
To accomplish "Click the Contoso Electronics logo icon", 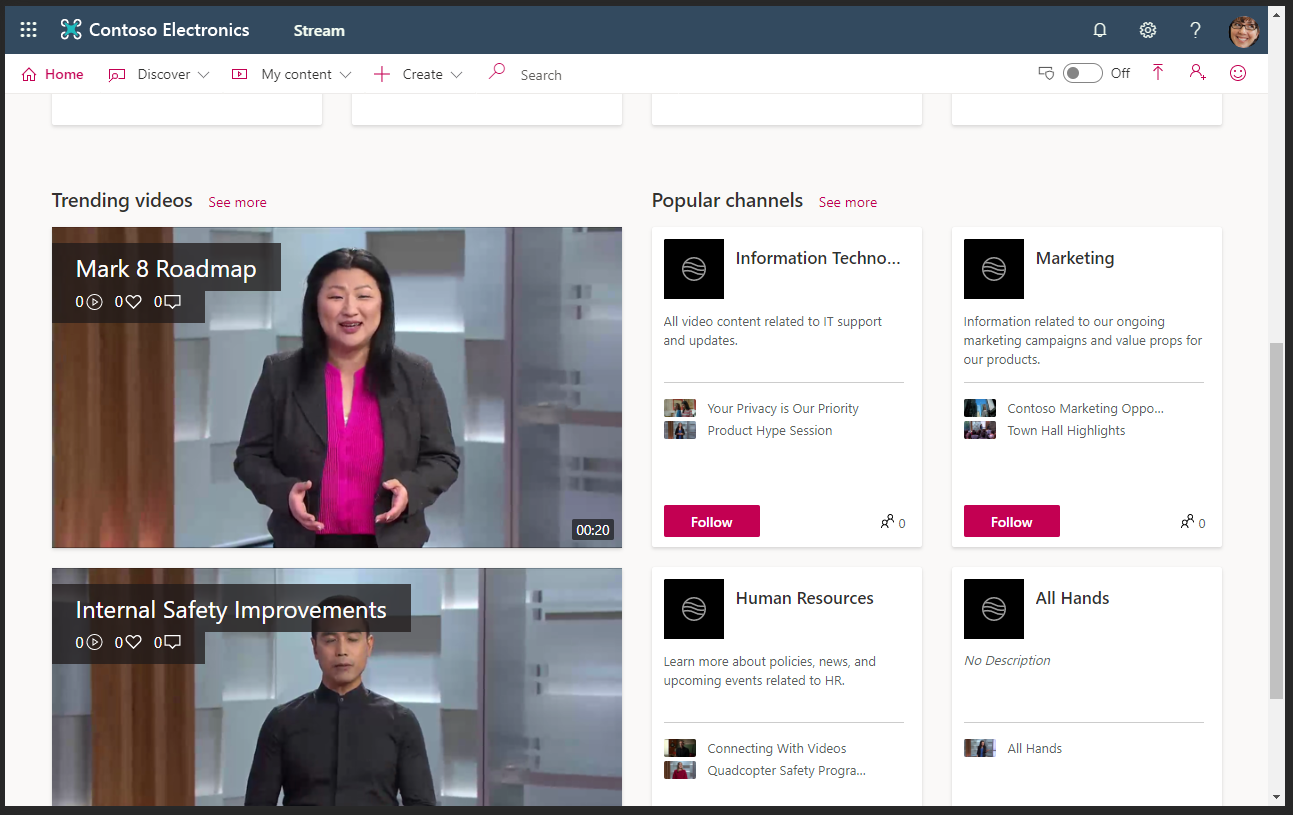I will [x=71, y=30].
